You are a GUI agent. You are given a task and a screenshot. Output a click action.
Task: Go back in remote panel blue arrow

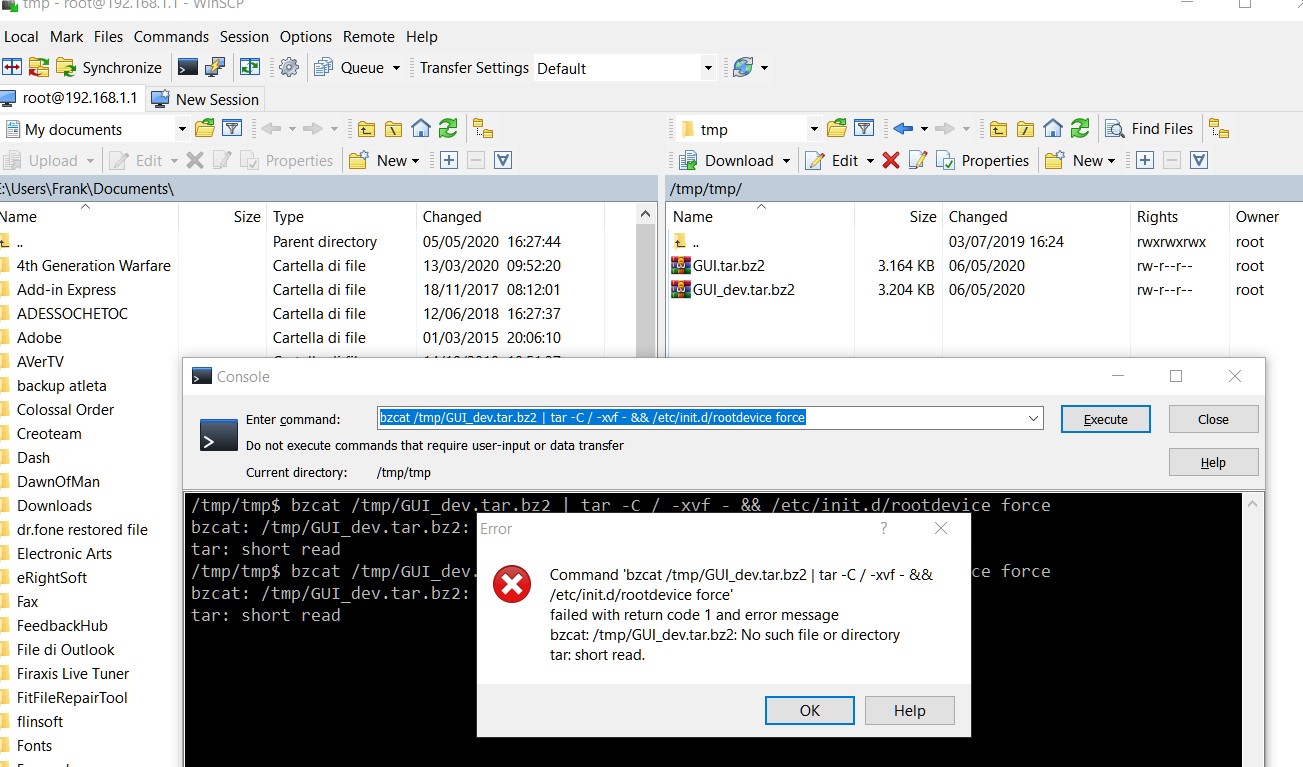[x=903, y=128]
